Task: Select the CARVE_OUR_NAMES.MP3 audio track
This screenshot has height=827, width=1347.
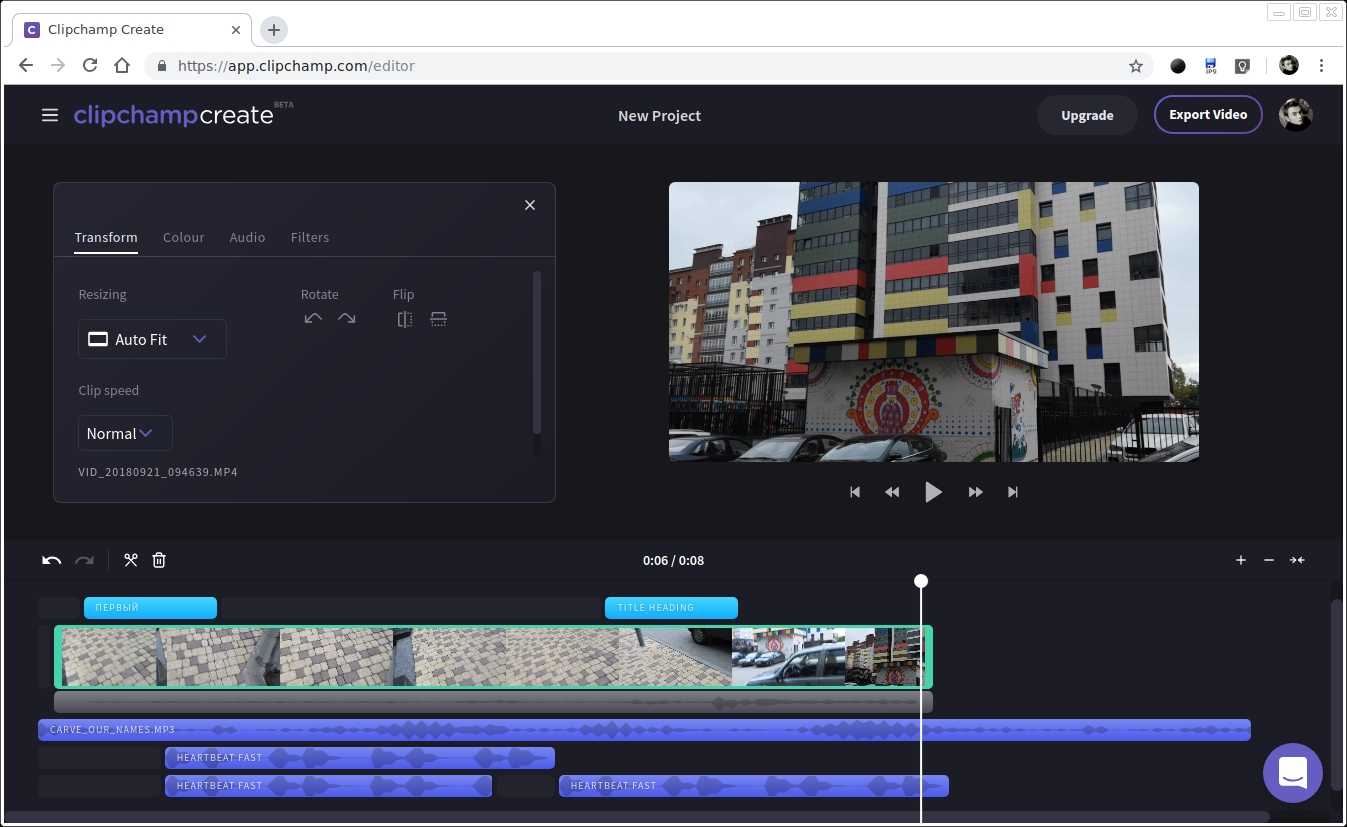Action: click(x=644, y=730)
